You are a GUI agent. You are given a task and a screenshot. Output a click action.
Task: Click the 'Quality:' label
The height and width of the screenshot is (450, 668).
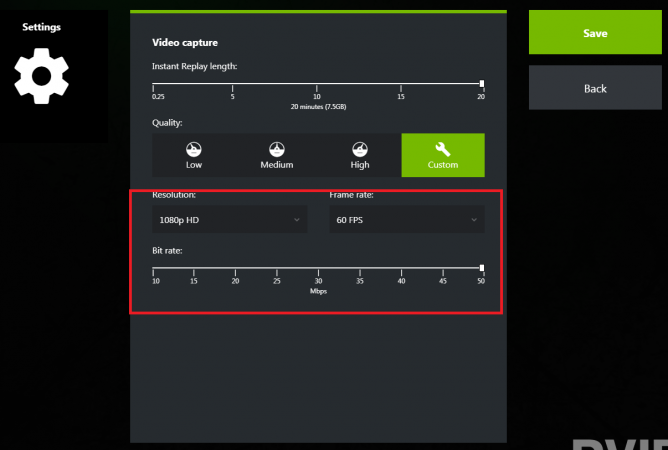[x=167, y=123]
